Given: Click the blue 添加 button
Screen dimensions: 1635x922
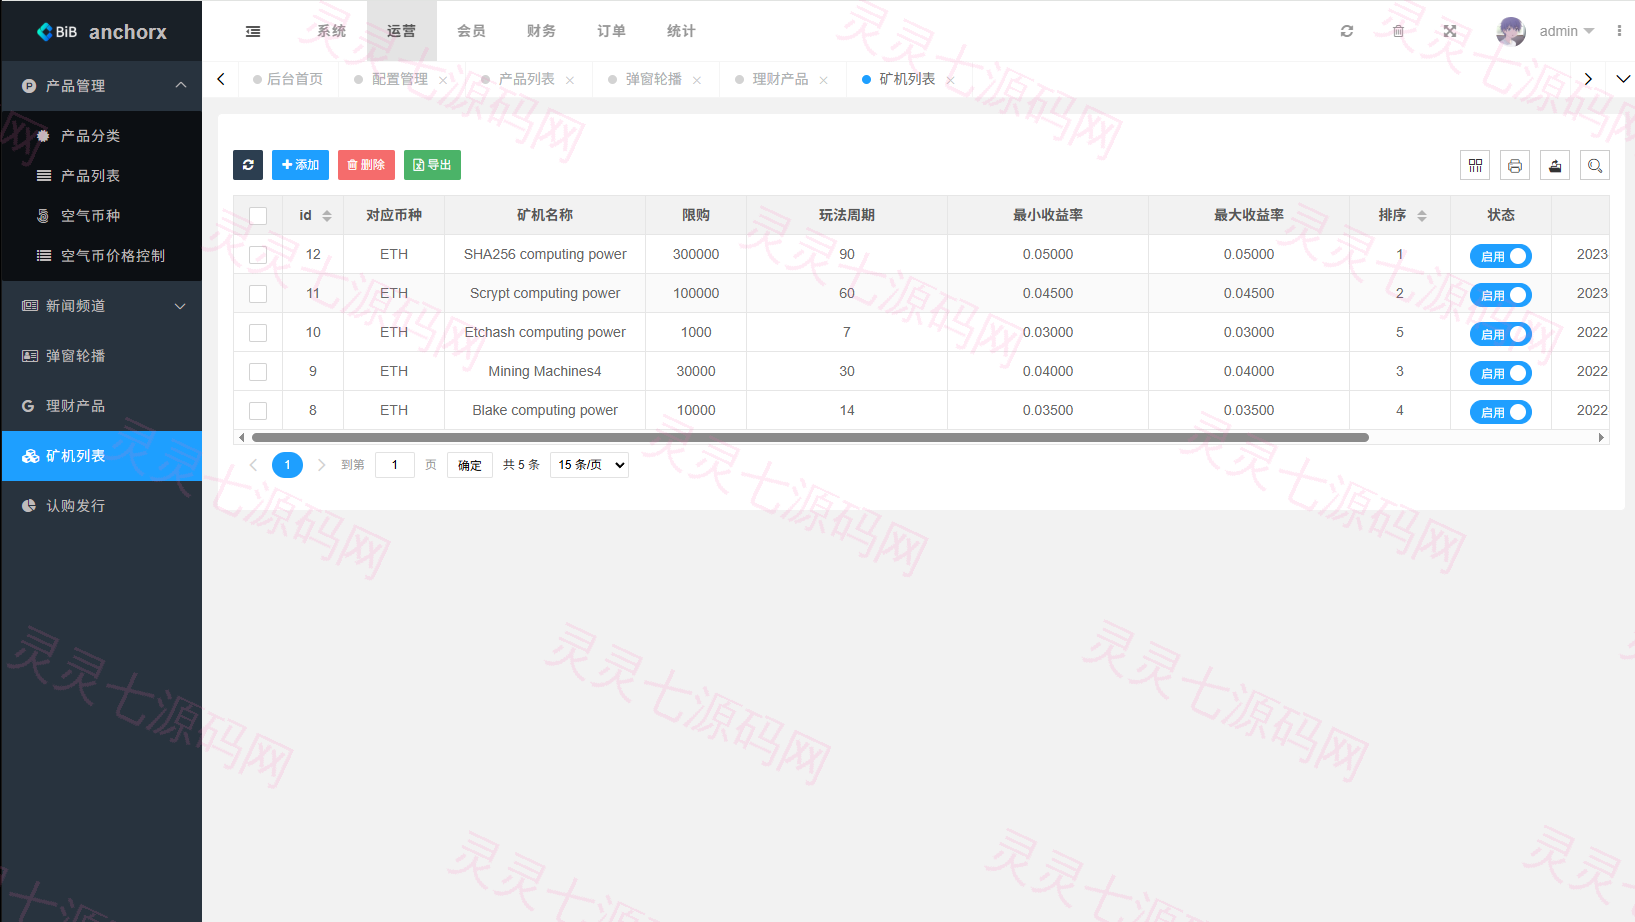Looking at the screenshot, I should pos(300,165).
